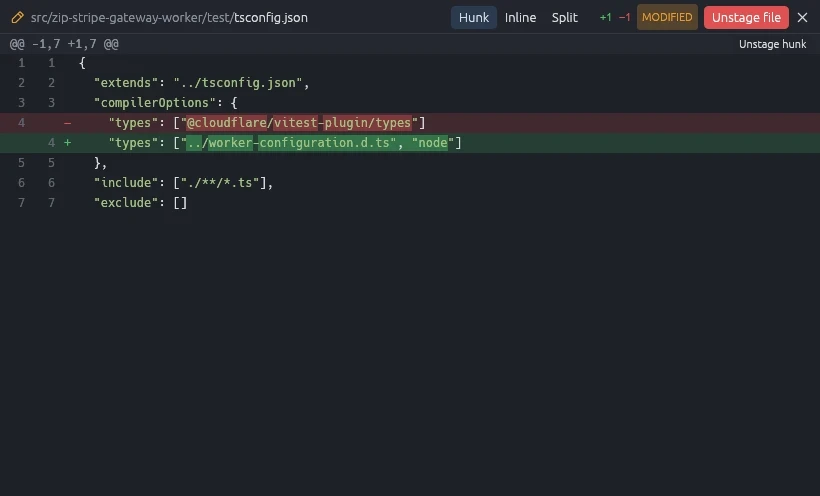This screenshot has height=496, width=820.
Task: Click the +1 additions count
Action: pos(606,17)
